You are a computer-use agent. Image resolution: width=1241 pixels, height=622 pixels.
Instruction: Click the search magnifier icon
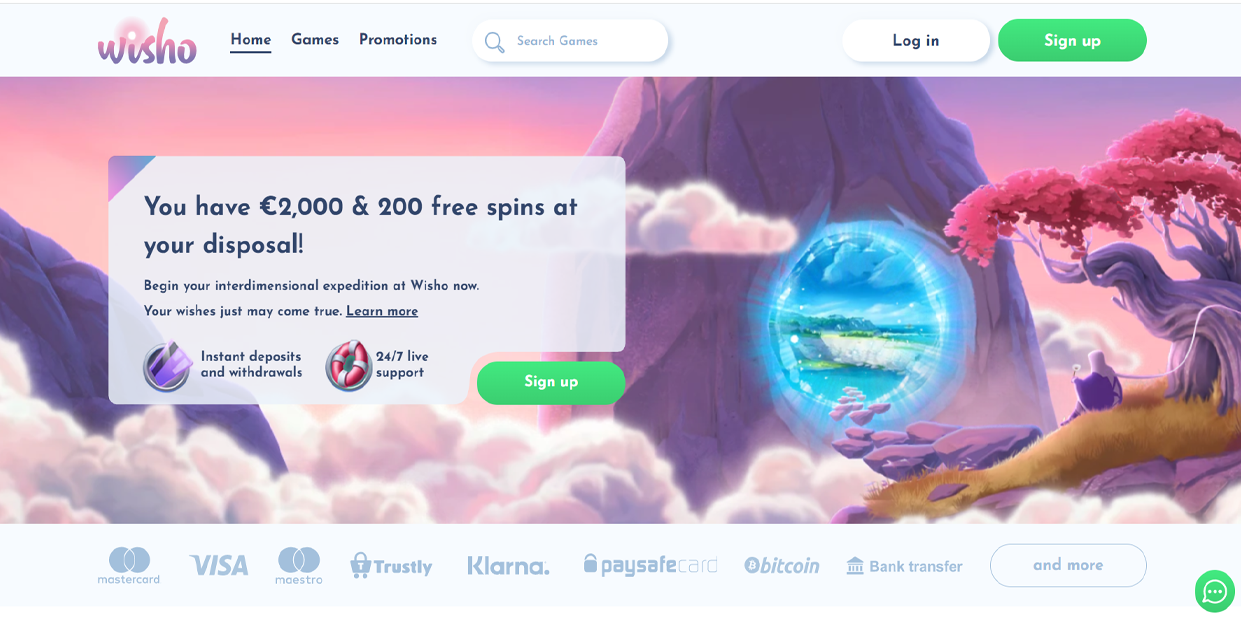pos(494,42)
